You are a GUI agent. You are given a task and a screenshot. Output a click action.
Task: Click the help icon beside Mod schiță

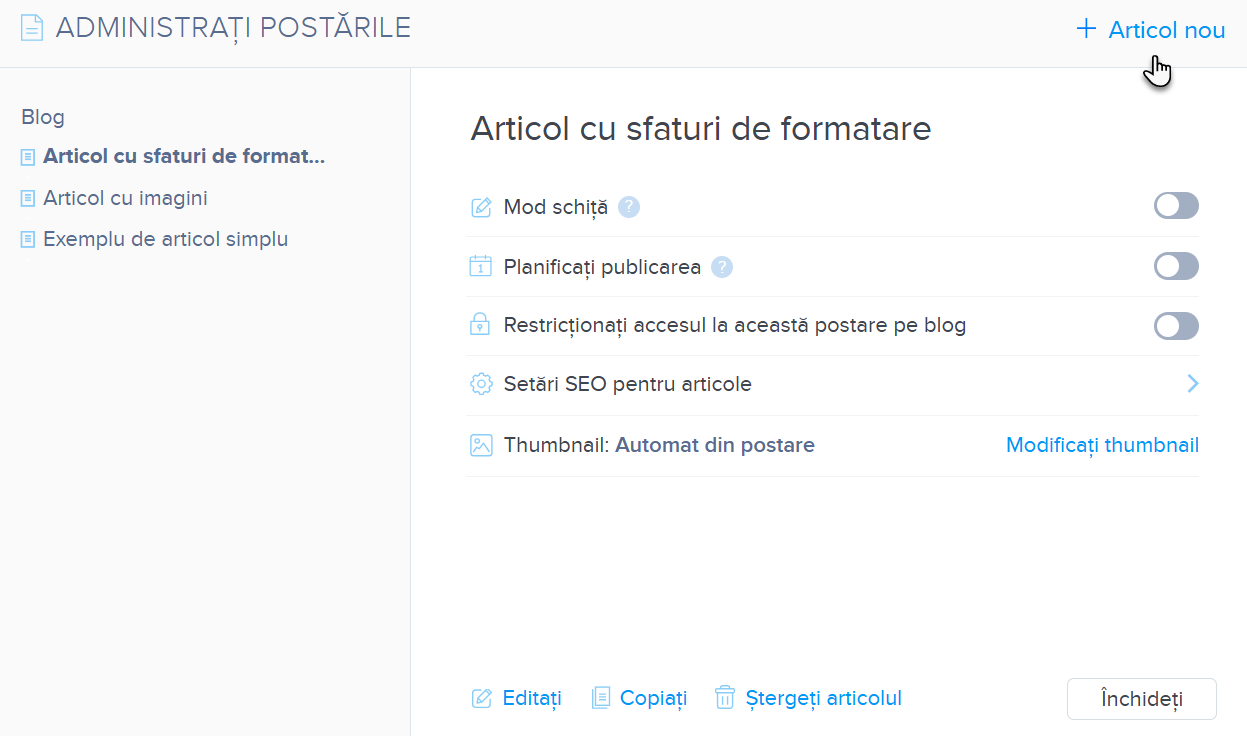[628, 207]
